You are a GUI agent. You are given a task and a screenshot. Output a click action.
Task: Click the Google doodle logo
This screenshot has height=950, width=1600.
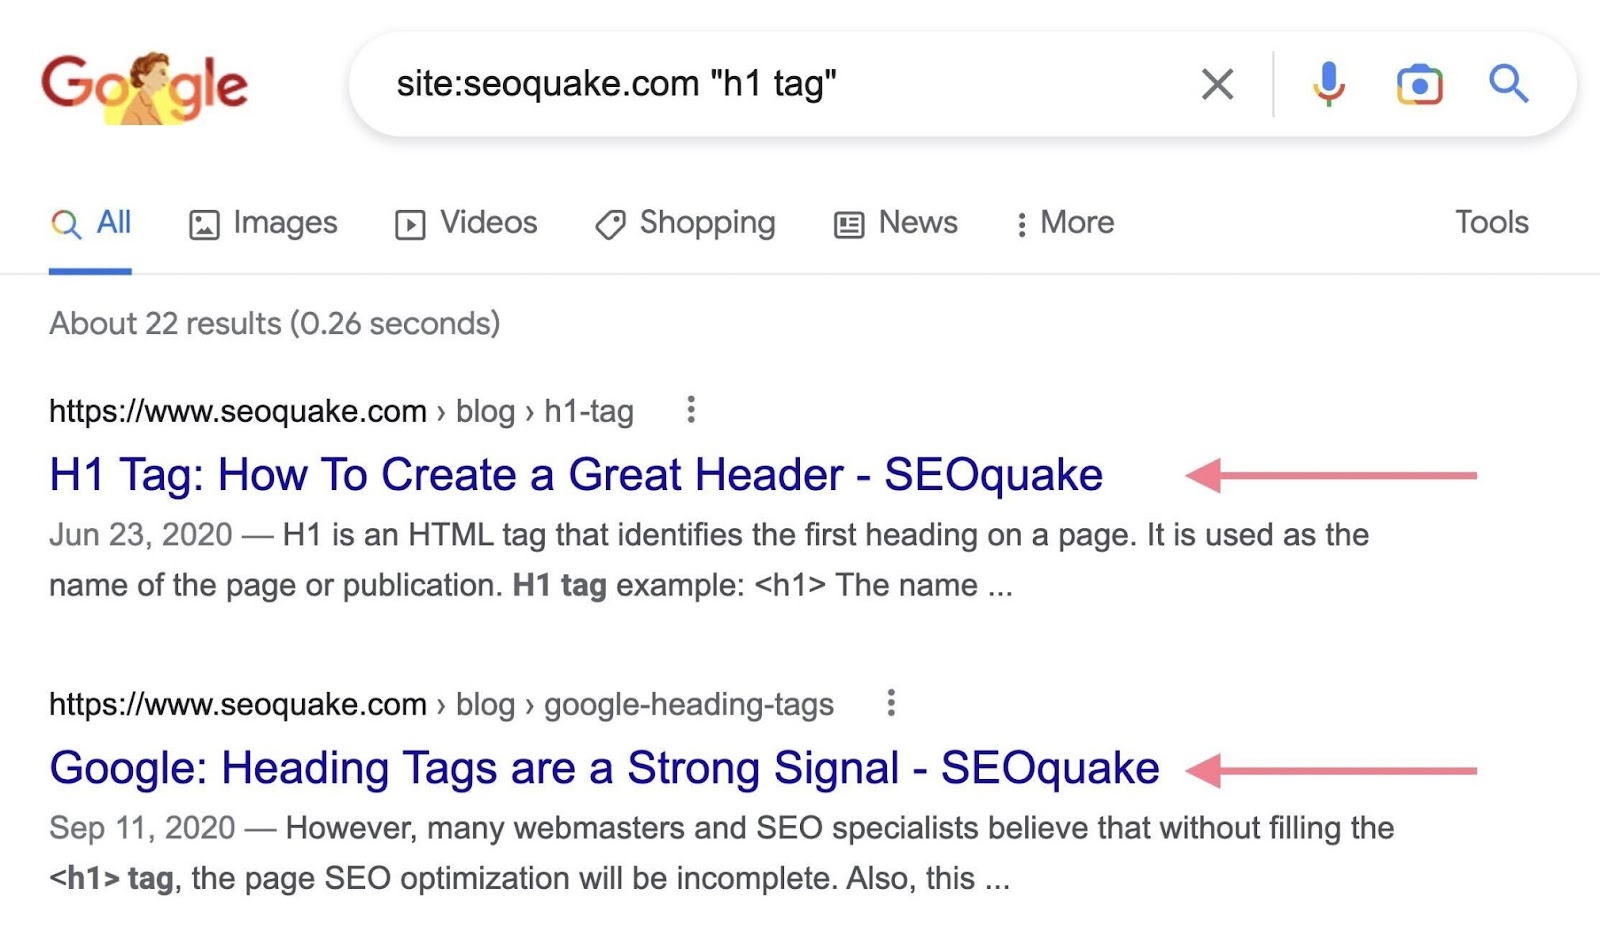145,85
